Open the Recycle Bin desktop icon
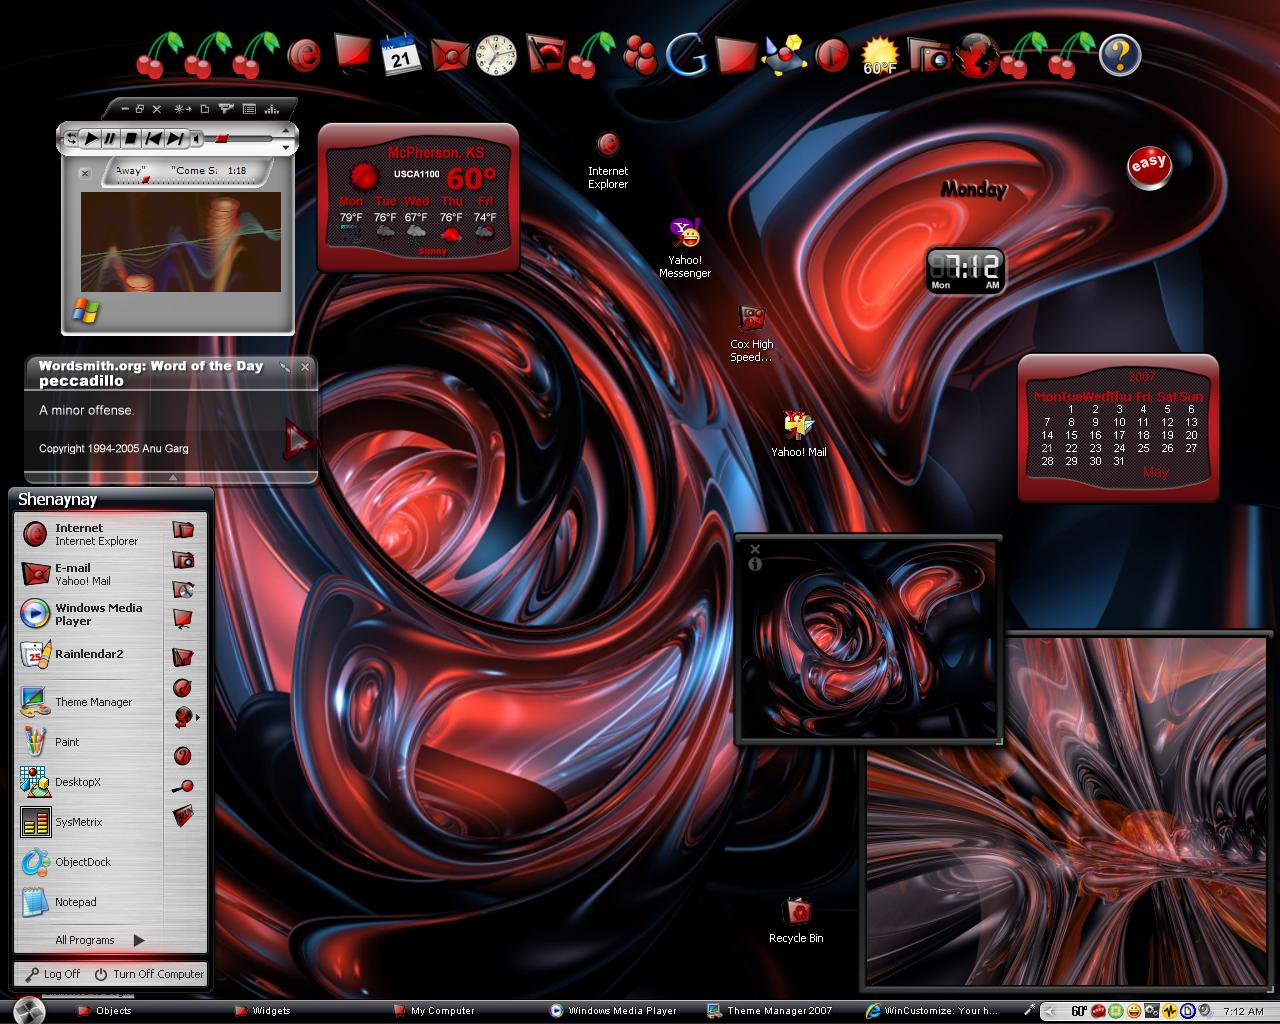 pos(796,920)
